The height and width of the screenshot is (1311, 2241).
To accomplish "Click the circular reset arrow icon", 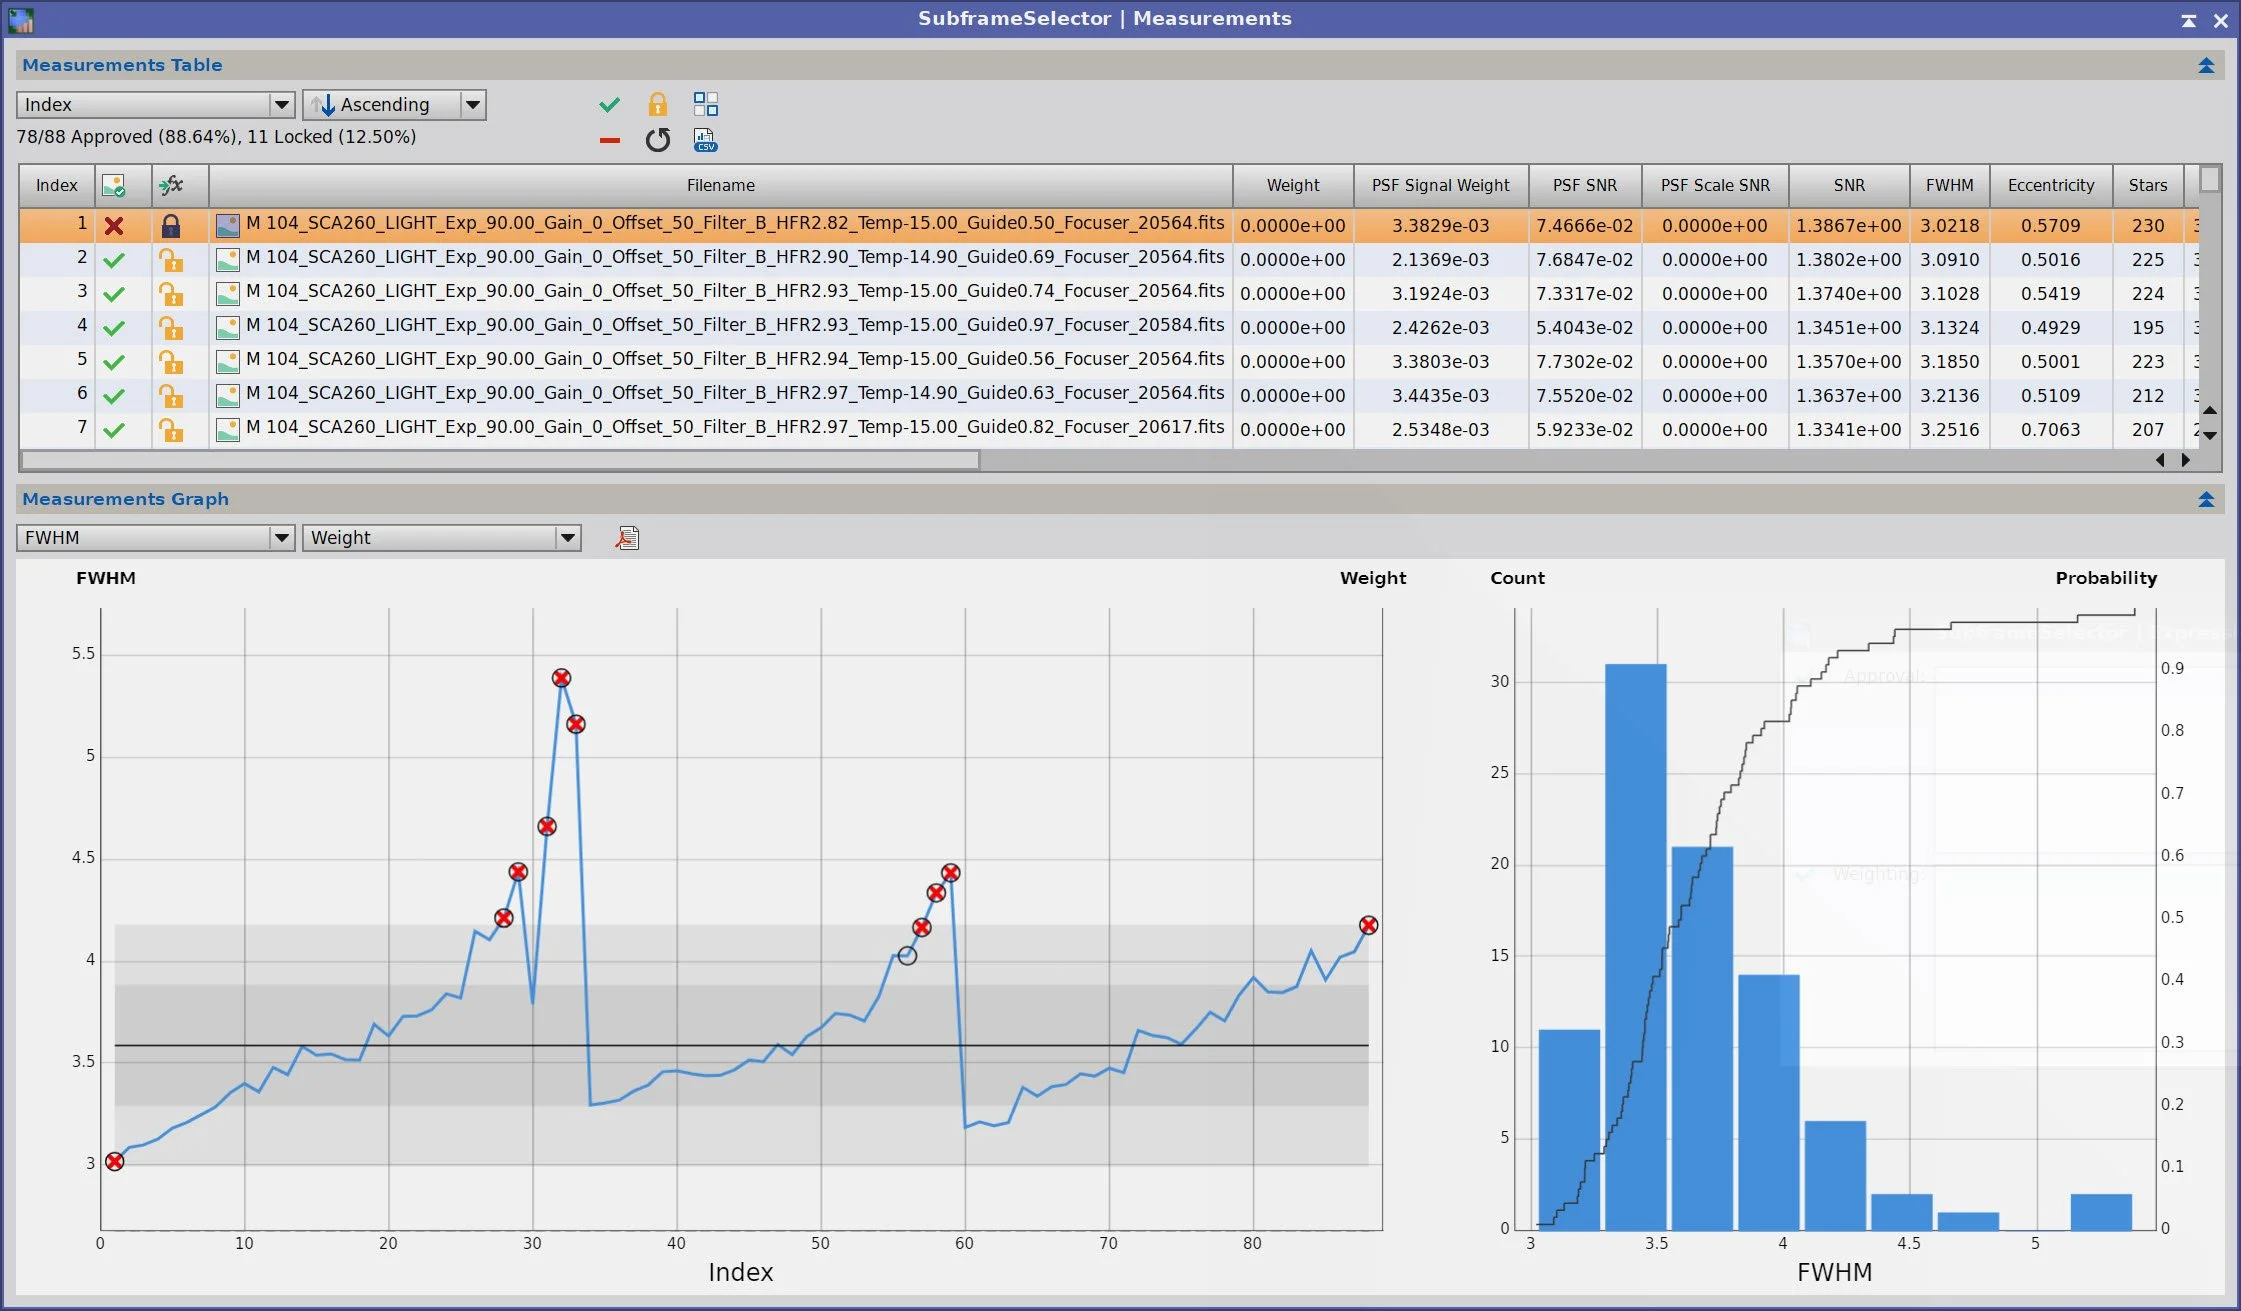I will click(x=657, y=140).
